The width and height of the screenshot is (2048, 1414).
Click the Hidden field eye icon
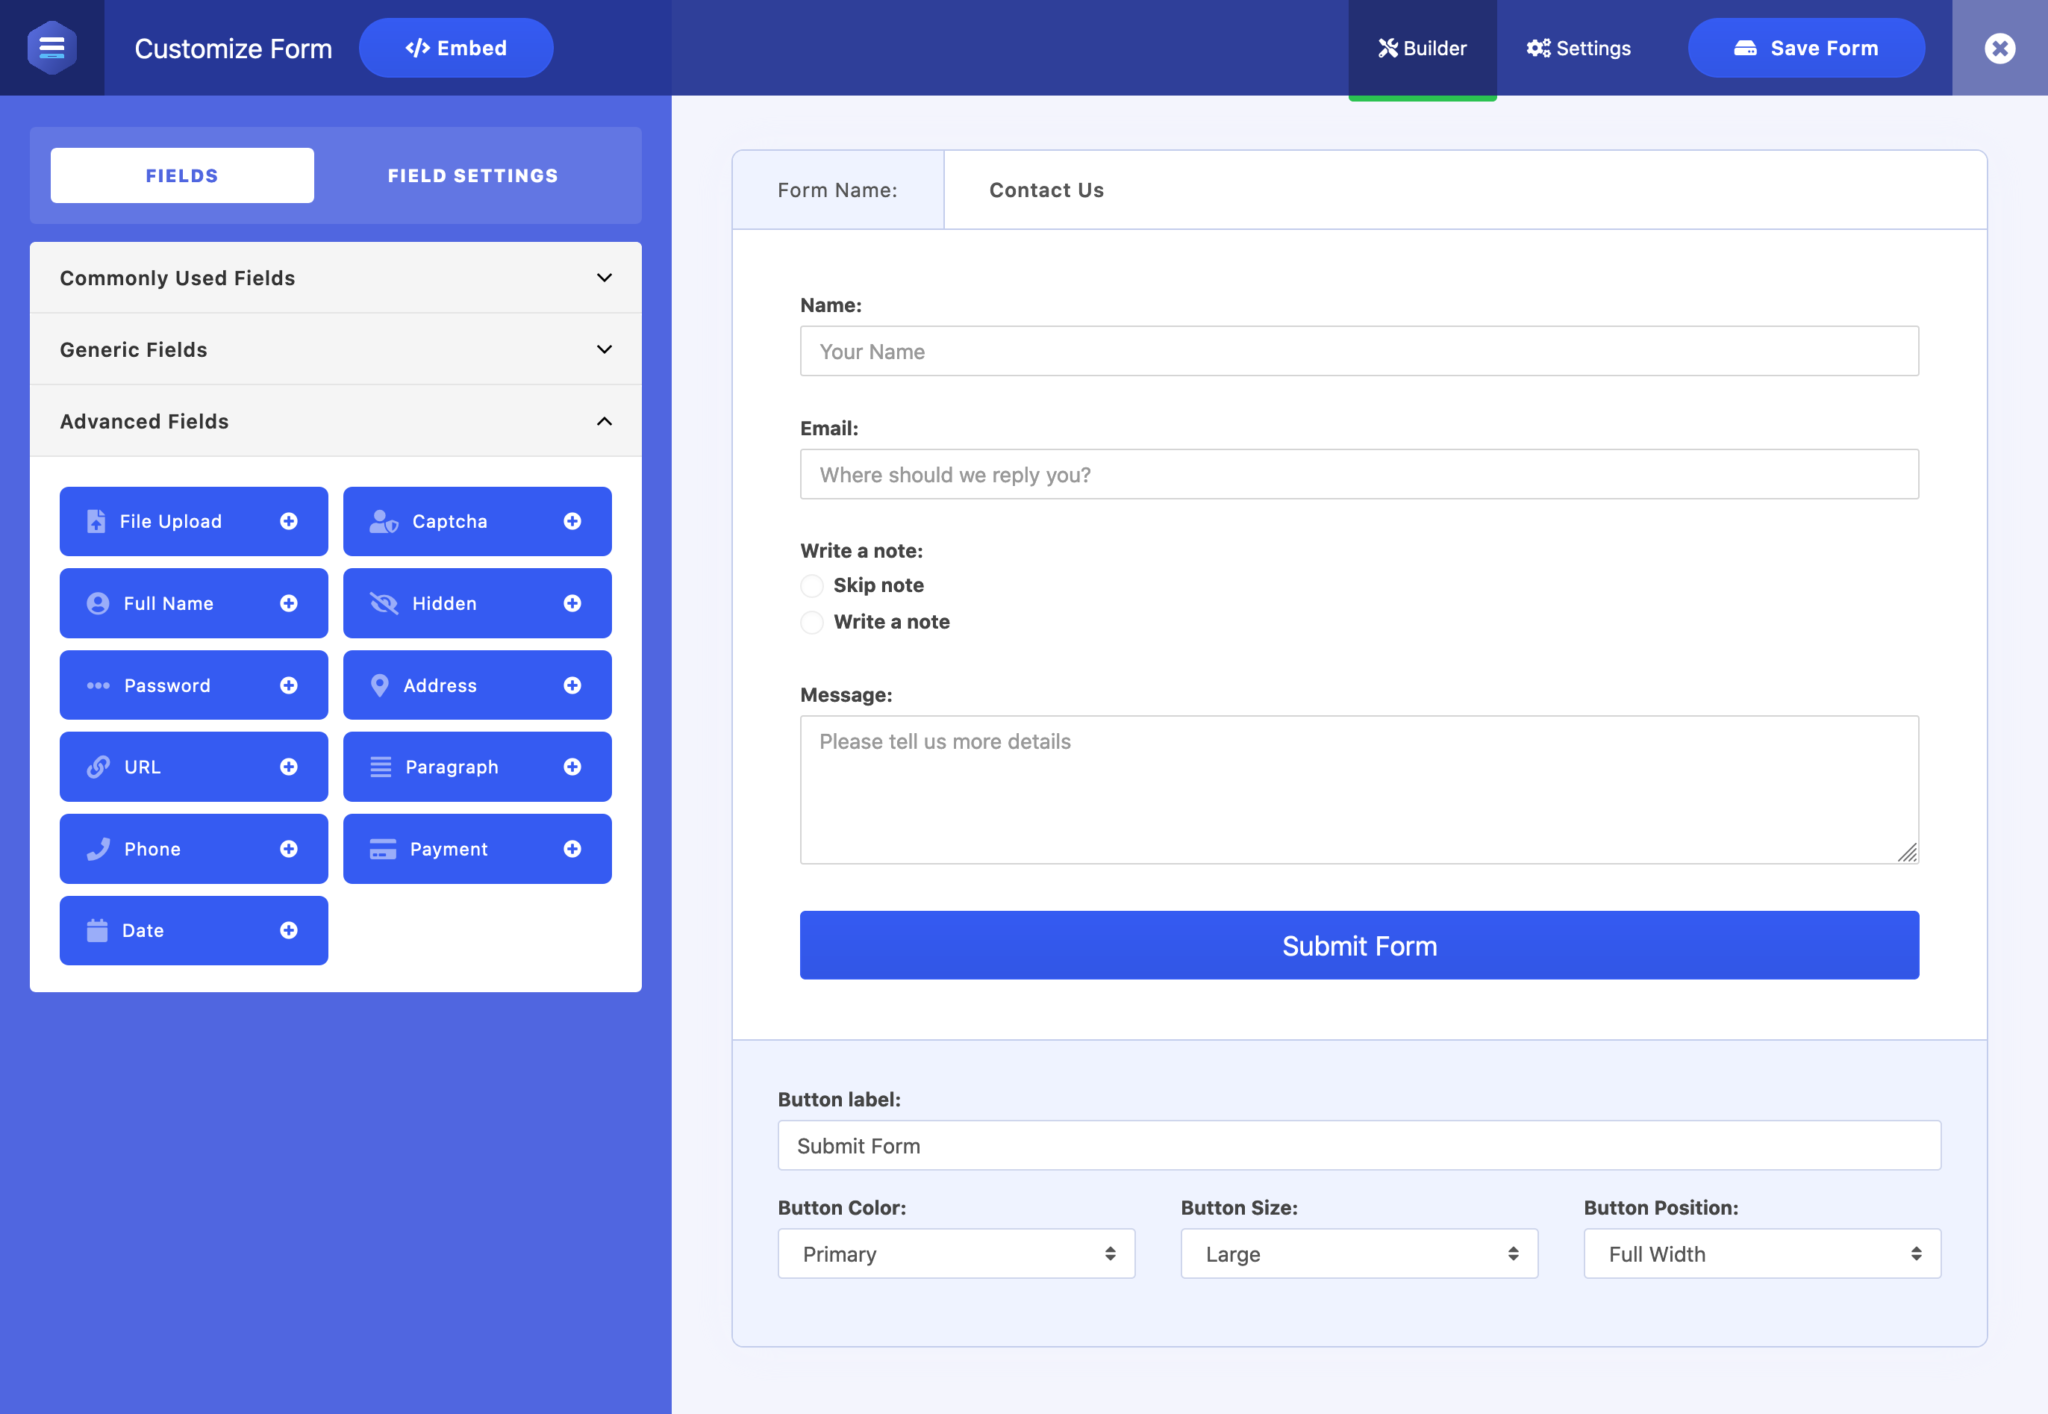coord(383,603)
